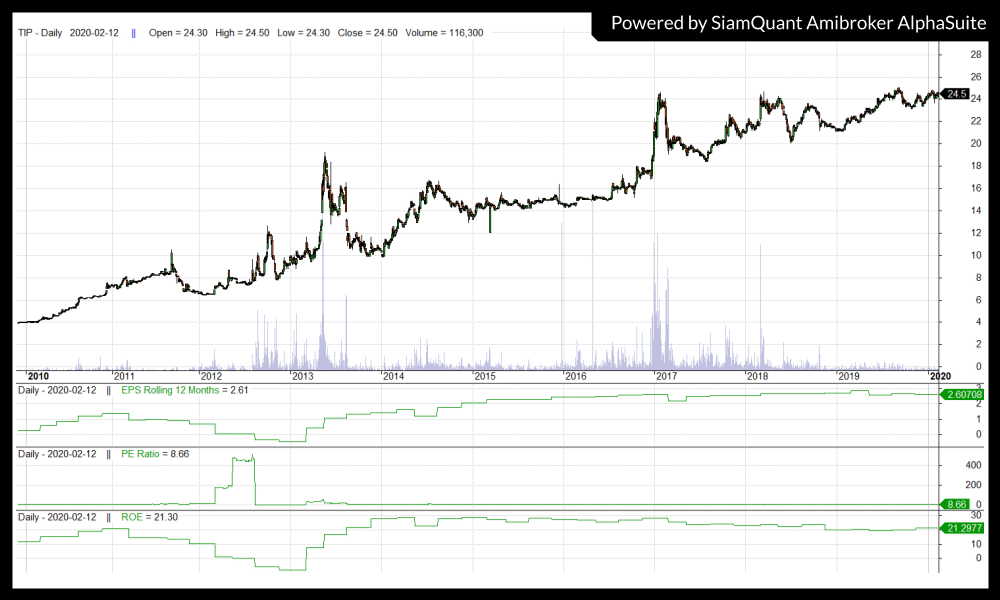Click the separator icon in the ROE pane header

pos(108,517)
